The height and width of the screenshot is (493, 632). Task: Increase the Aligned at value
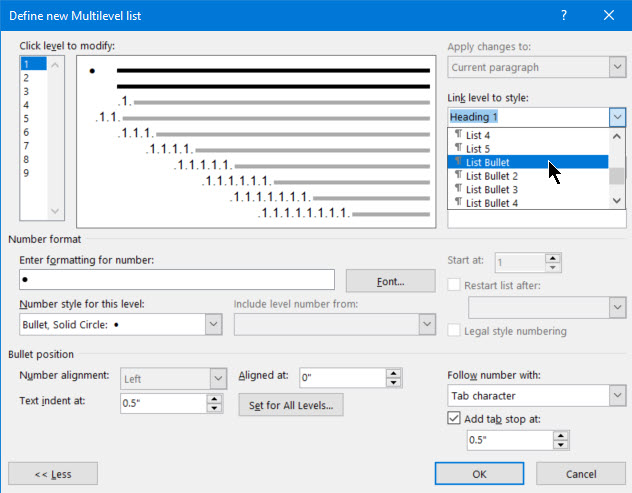pos(393,373)
